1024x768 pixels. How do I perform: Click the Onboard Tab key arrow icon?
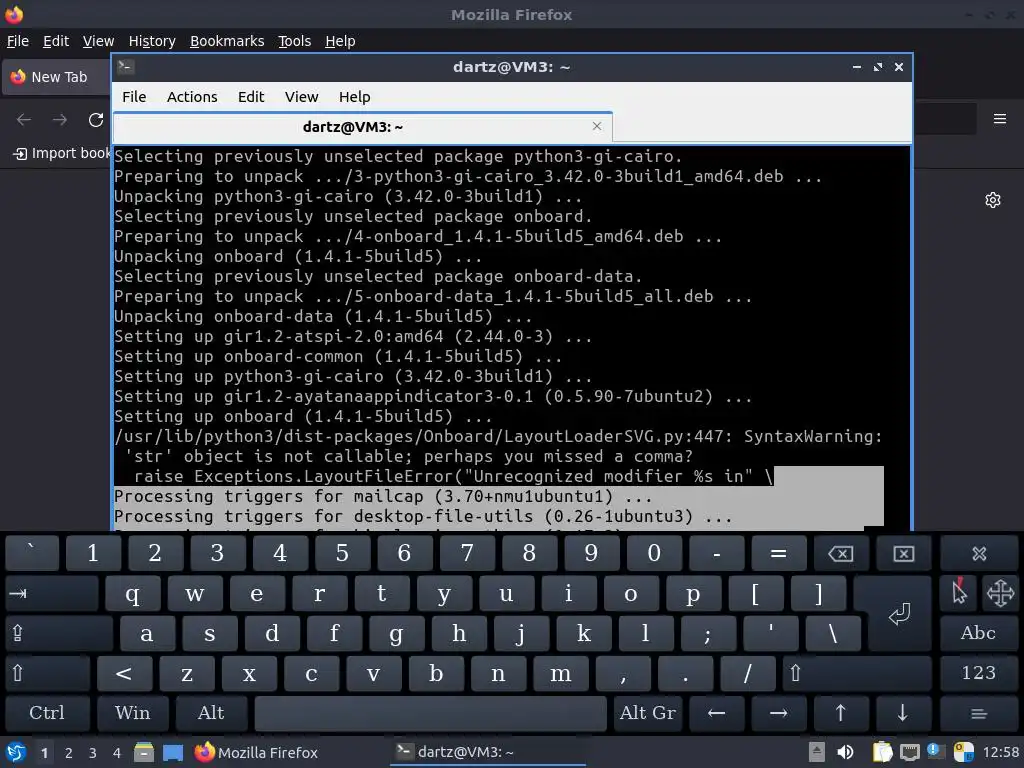52,594
